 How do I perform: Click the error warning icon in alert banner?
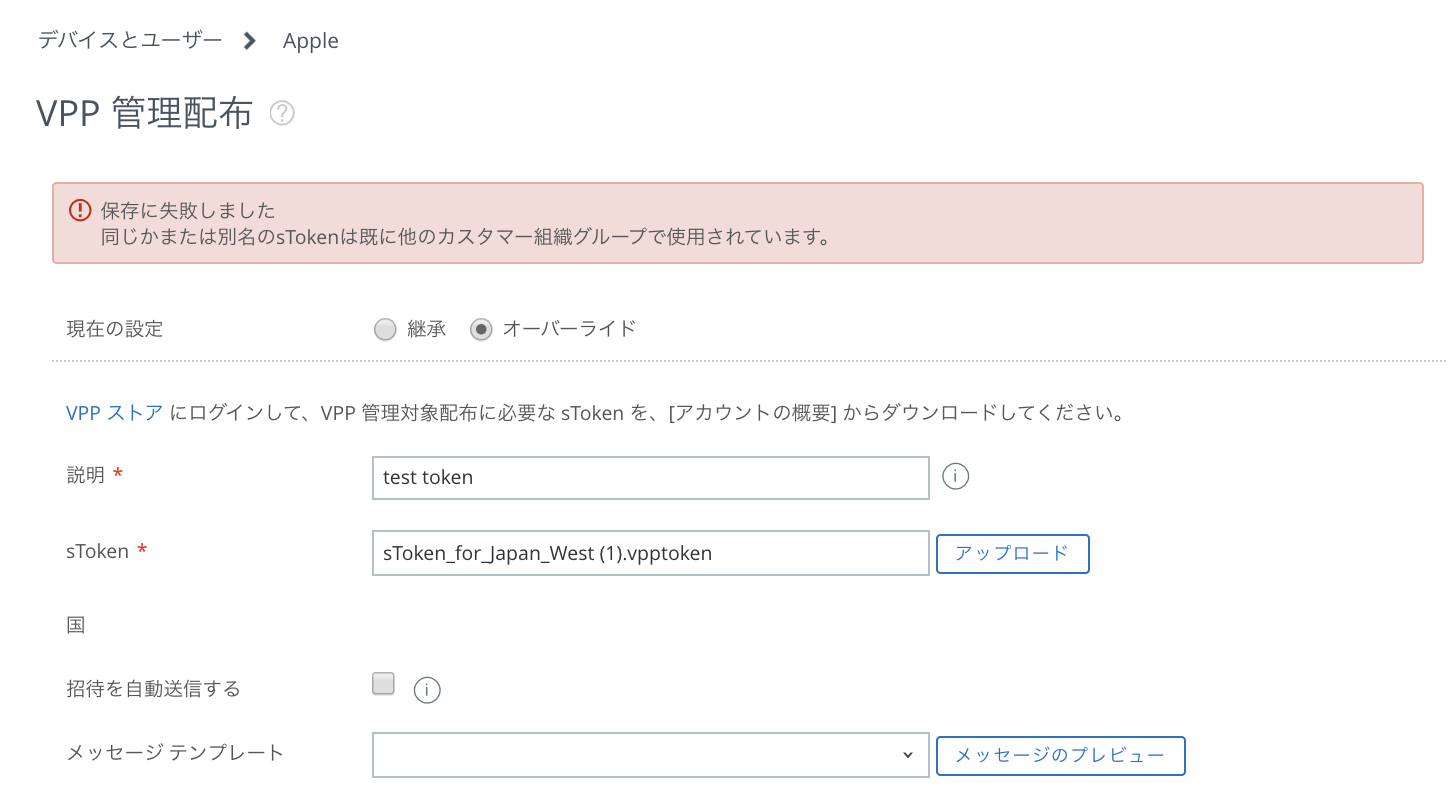[x=80, y=210]
